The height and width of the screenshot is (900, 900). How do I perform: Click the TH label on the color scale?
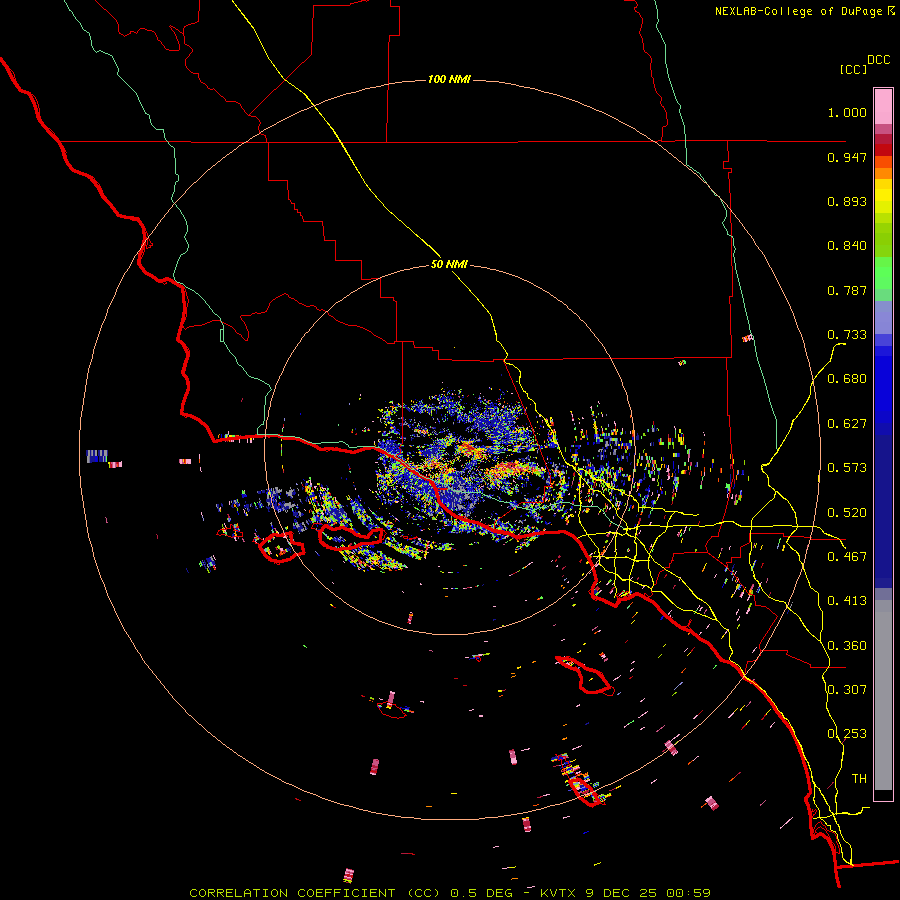(x=859, y=779)
